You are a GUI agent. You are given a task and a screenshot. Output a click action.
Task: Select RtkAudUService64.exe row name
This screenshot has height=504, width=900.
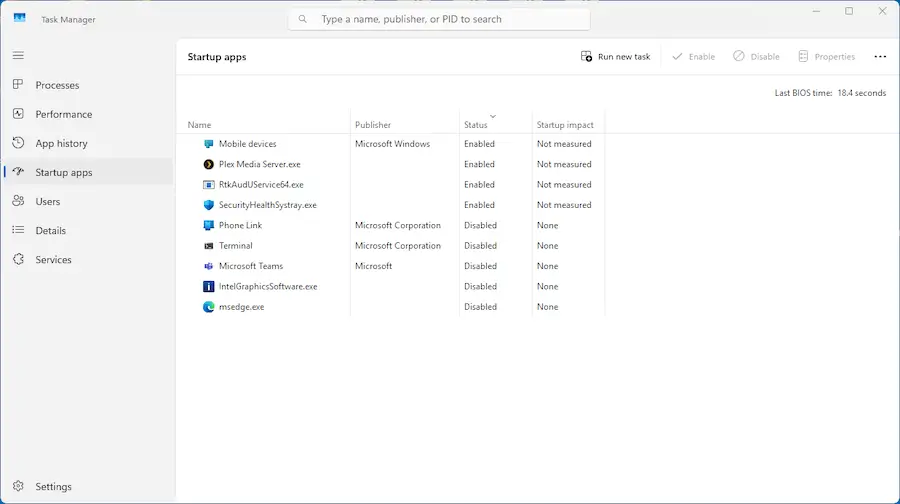coord(261,184)
